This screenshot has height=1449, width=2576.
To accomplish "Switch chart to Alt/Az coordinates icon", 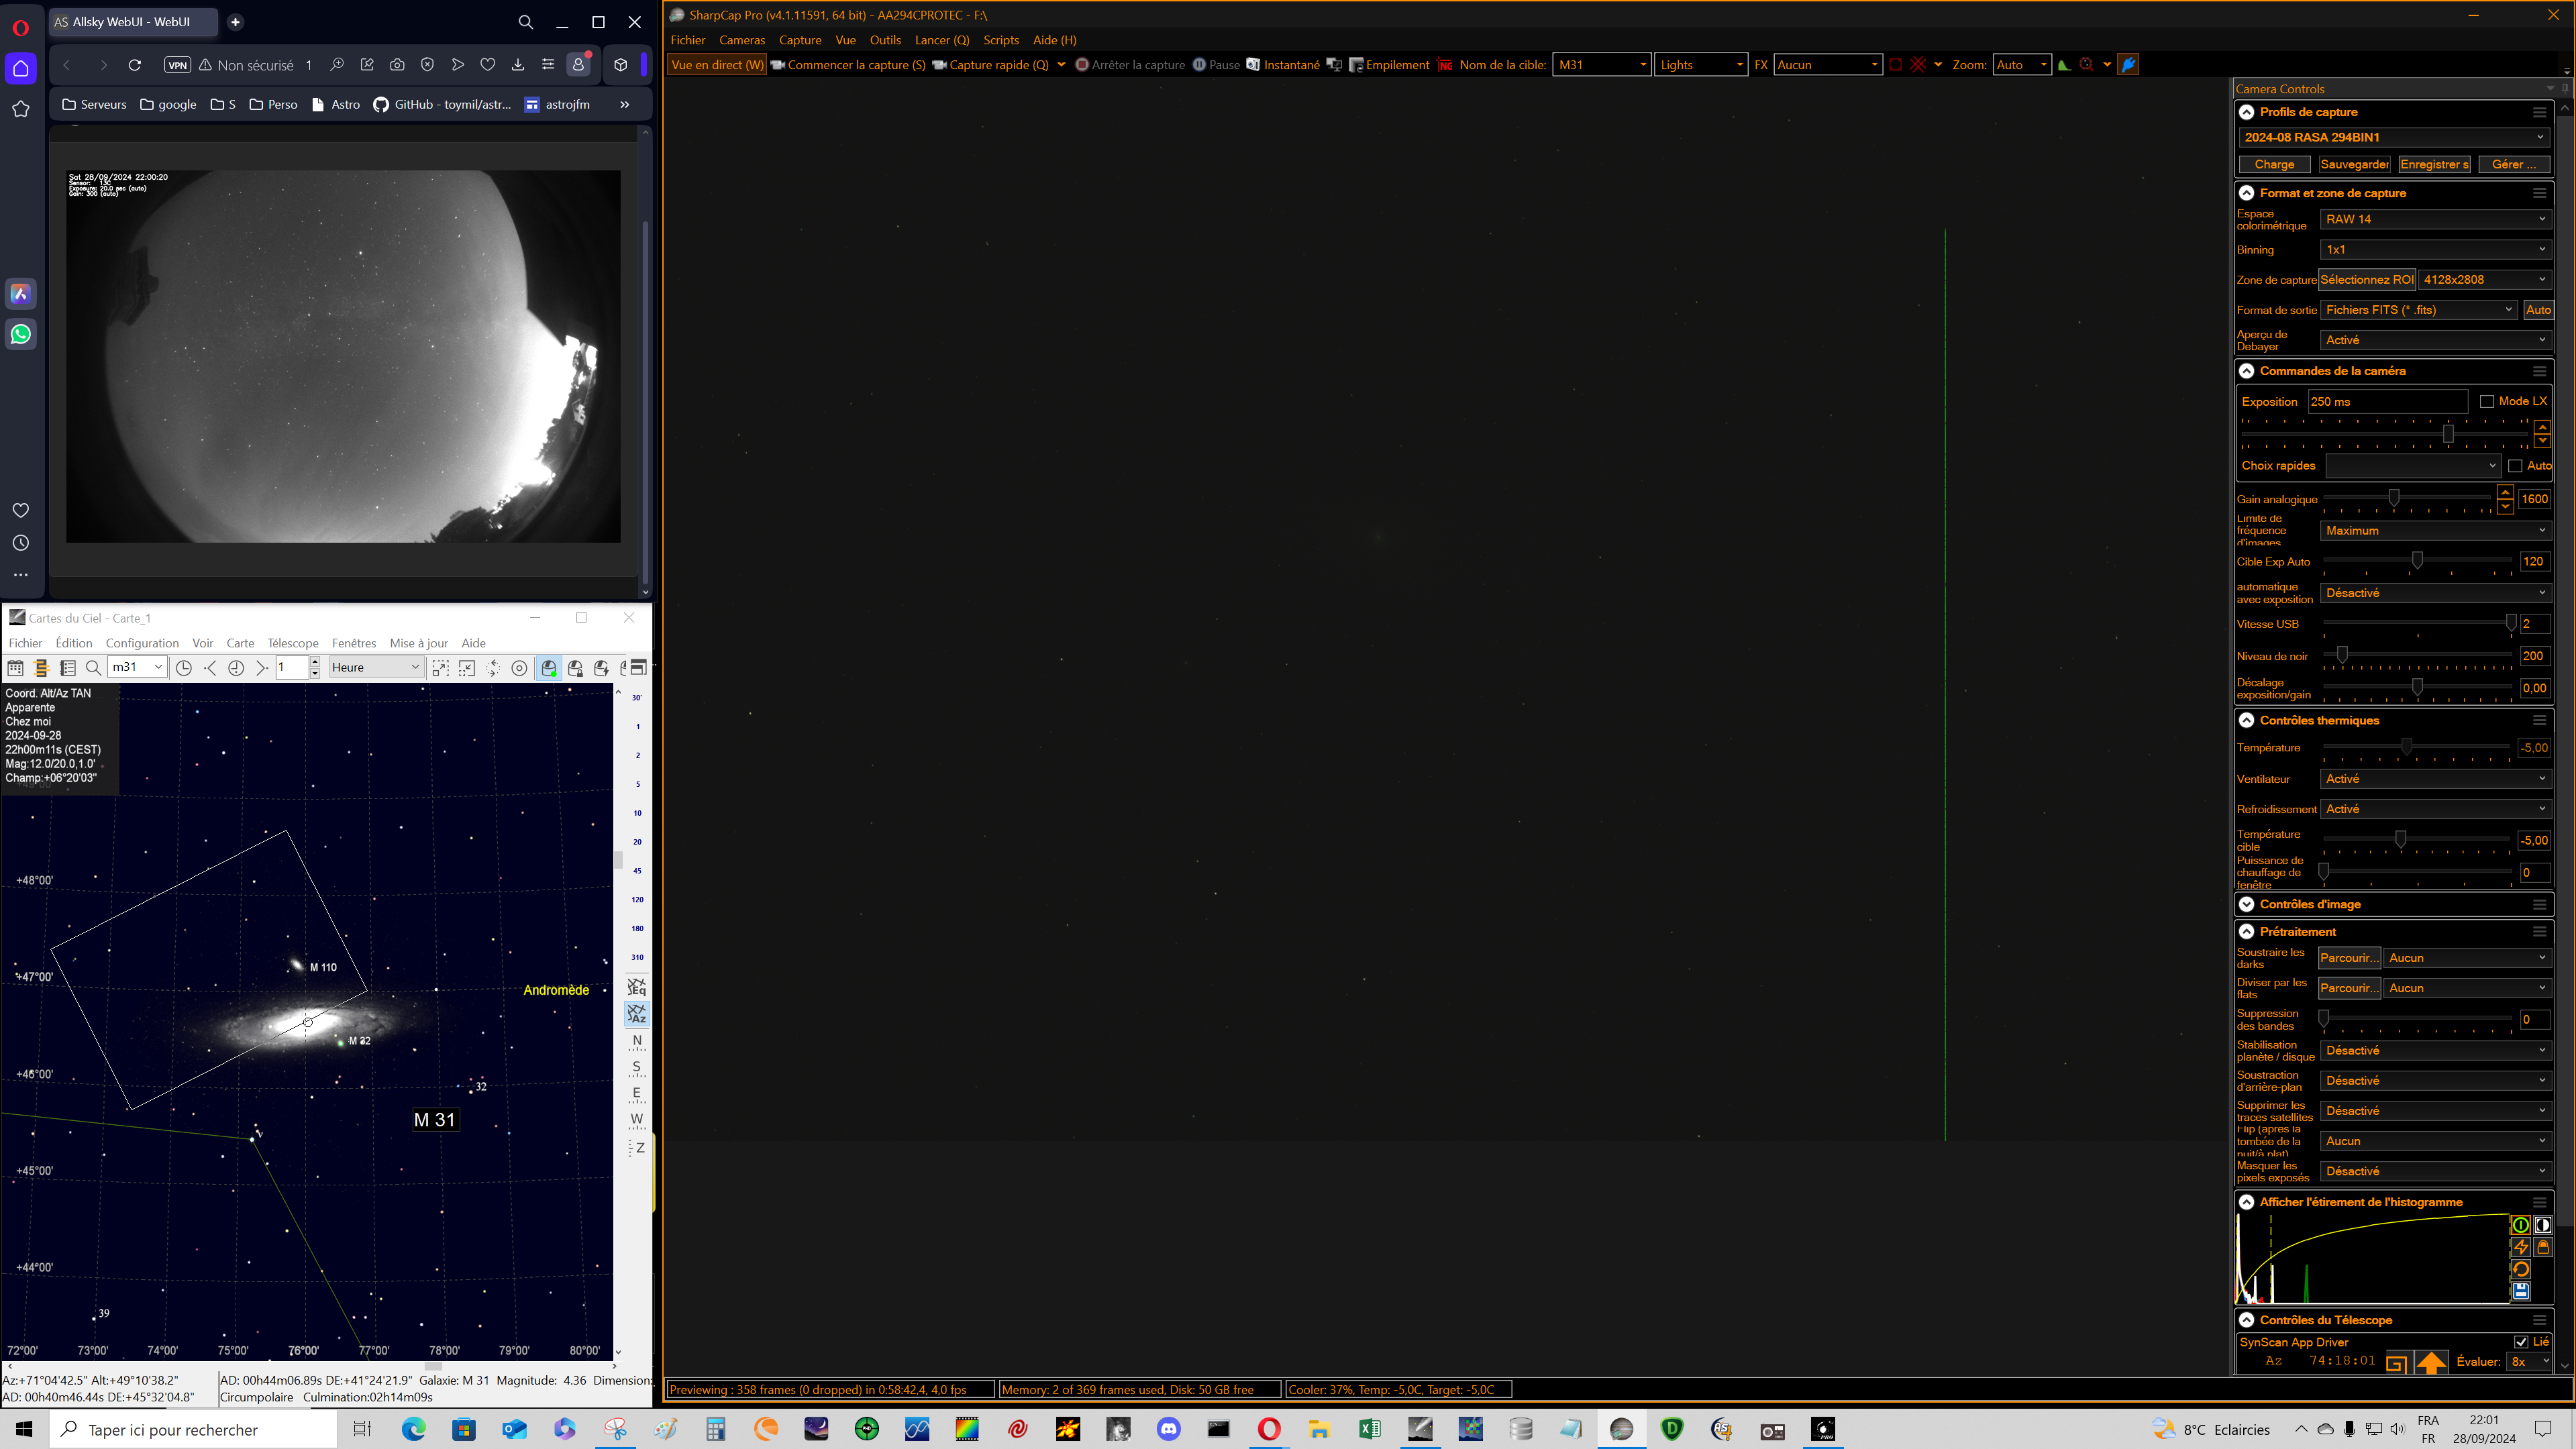I will (x=636, y=1014).
